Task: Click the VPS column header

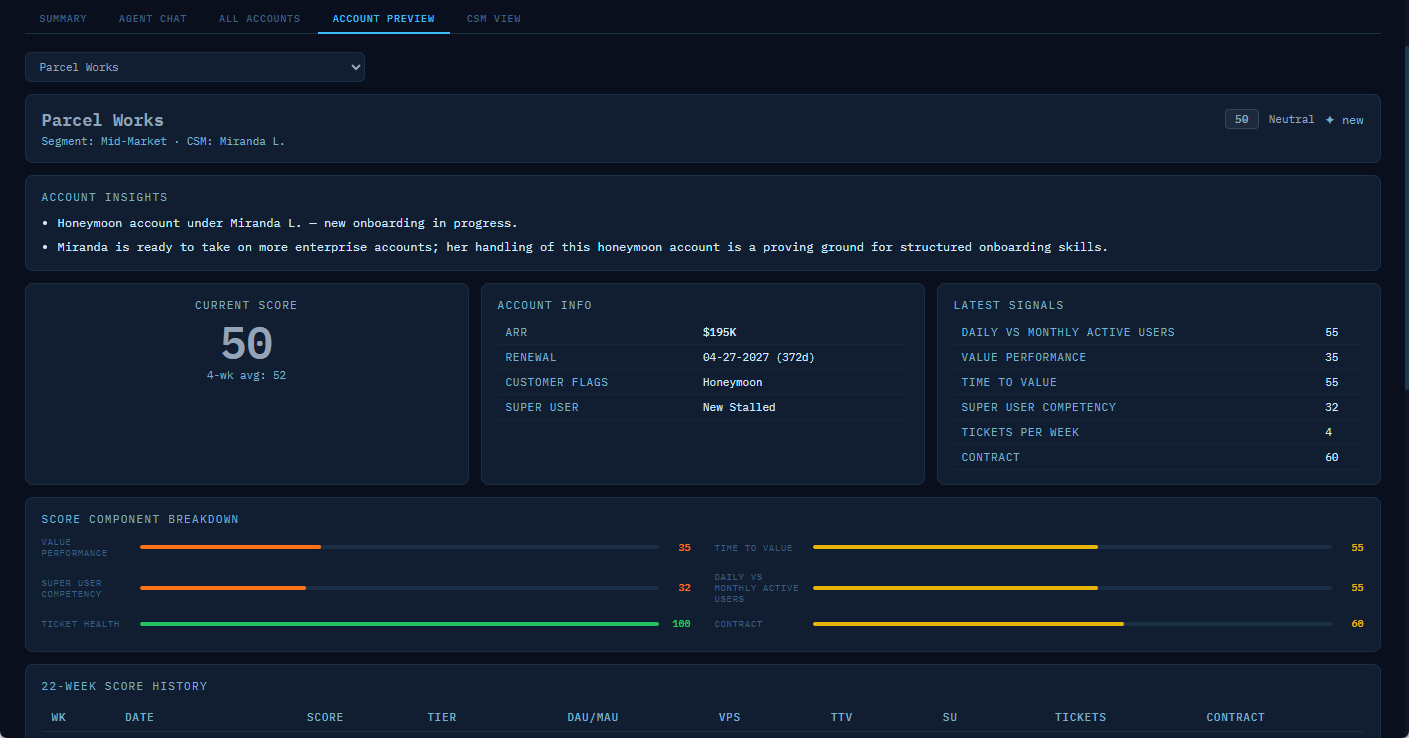Action: (x=729, y=718)
